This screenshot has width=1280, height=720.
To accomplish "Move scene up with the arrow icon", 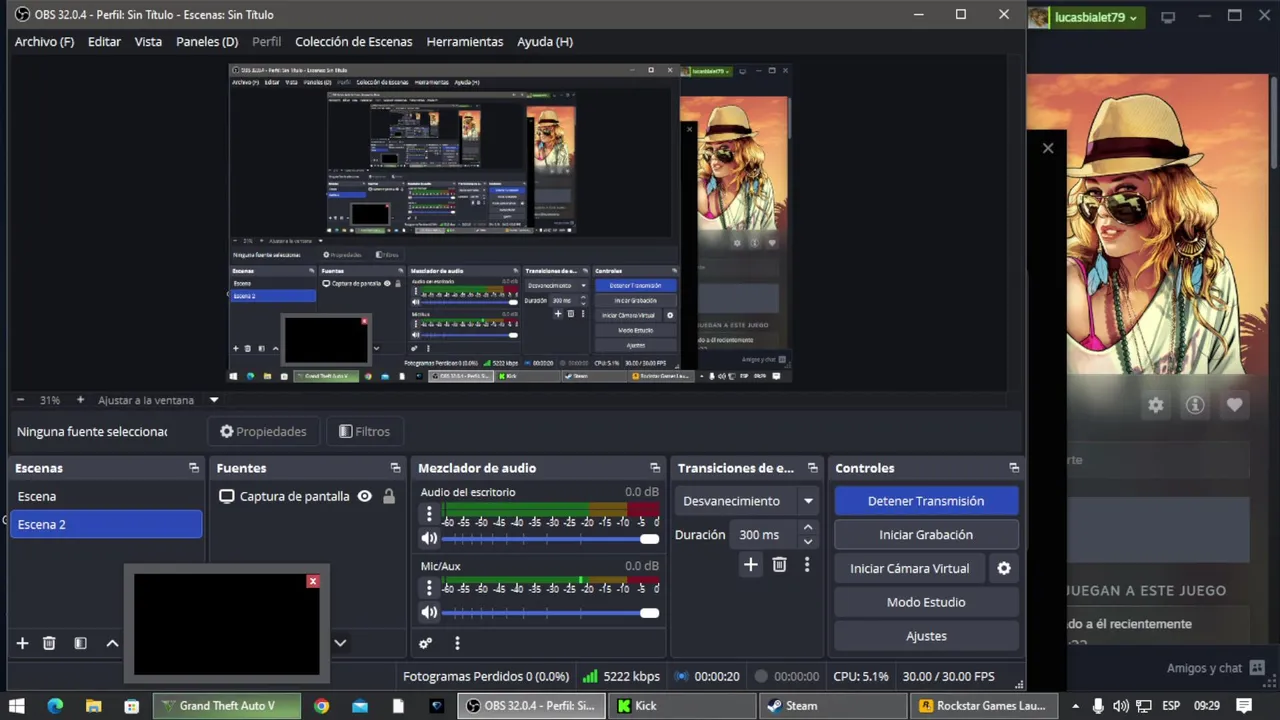I will click(112, 643).
